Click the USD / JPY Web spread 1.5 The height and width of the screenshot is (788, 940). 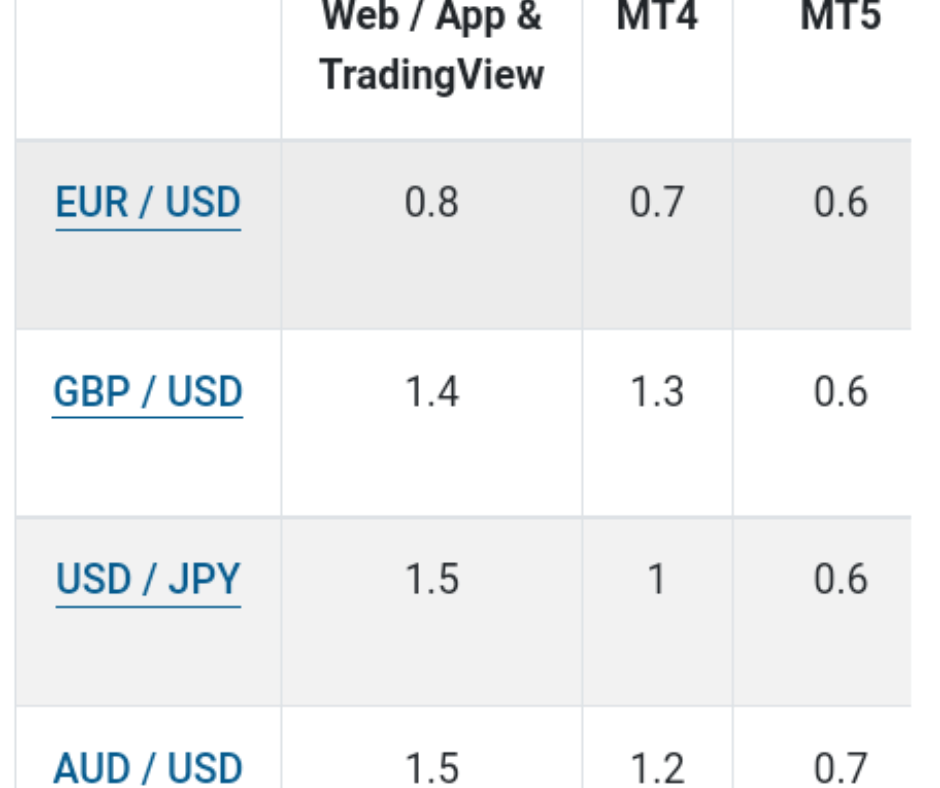coord(431,580)
